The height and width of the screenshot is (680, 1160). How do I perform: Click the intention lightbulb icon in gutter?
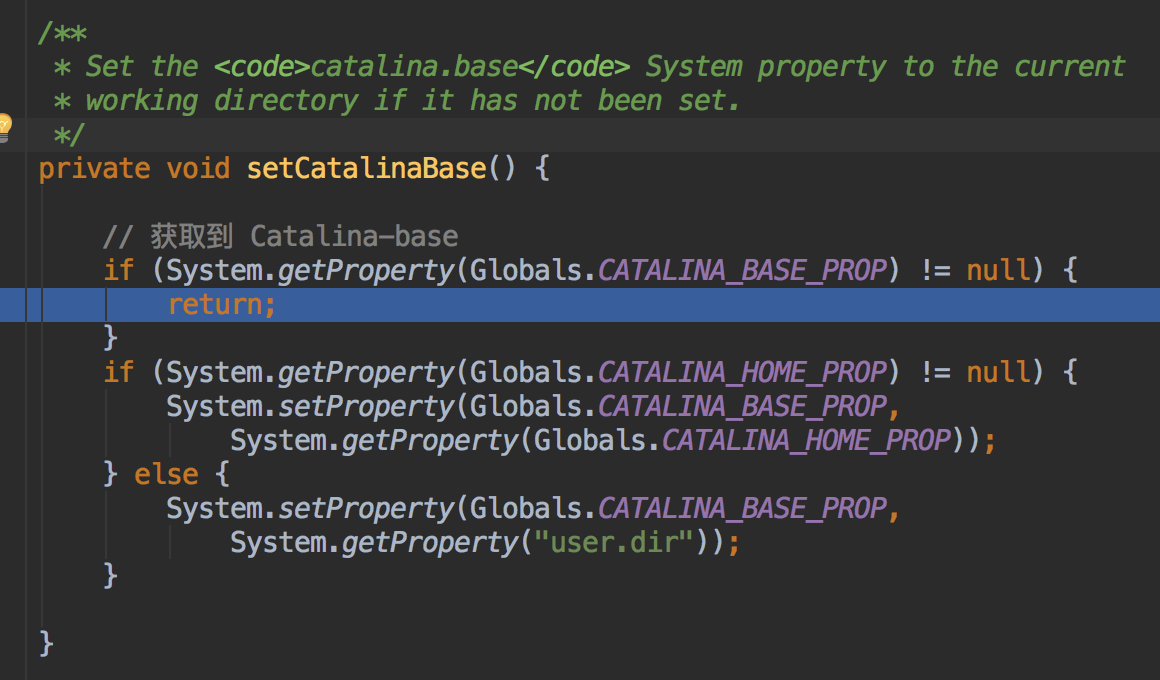click(x=4, y=127)
